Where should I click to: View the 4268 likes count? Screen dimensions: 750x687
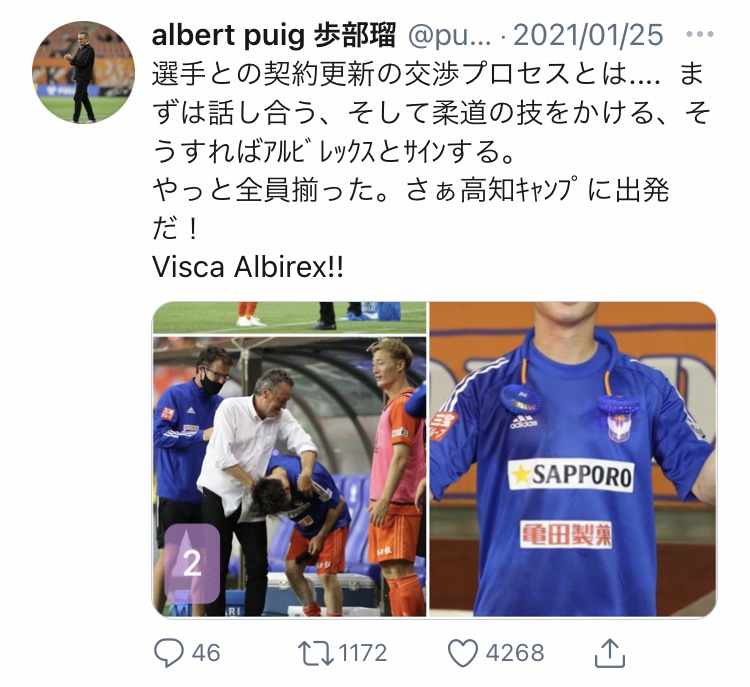pyautogui.click(x=515, y=653)
